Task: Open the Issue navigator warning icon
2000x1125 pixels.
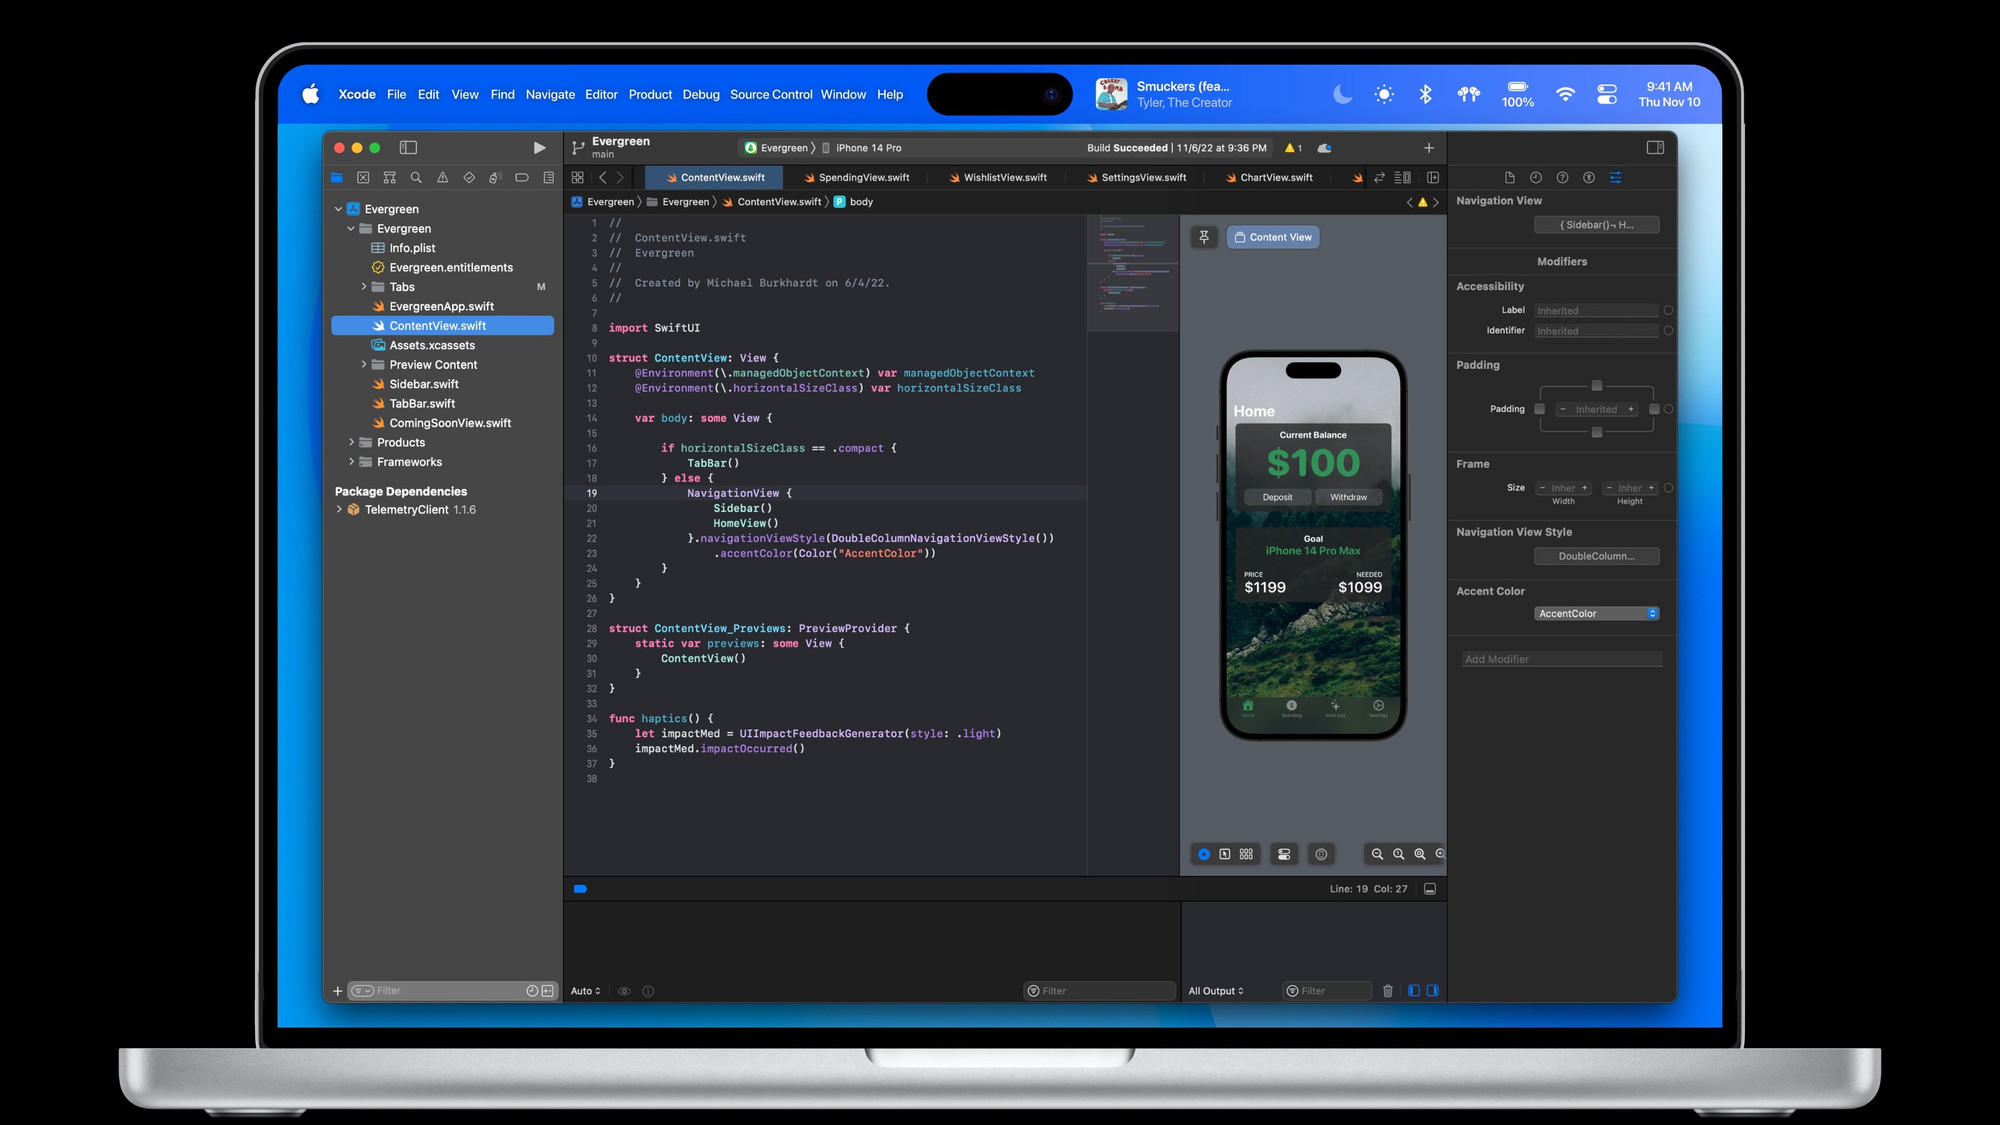Action: 442,178
